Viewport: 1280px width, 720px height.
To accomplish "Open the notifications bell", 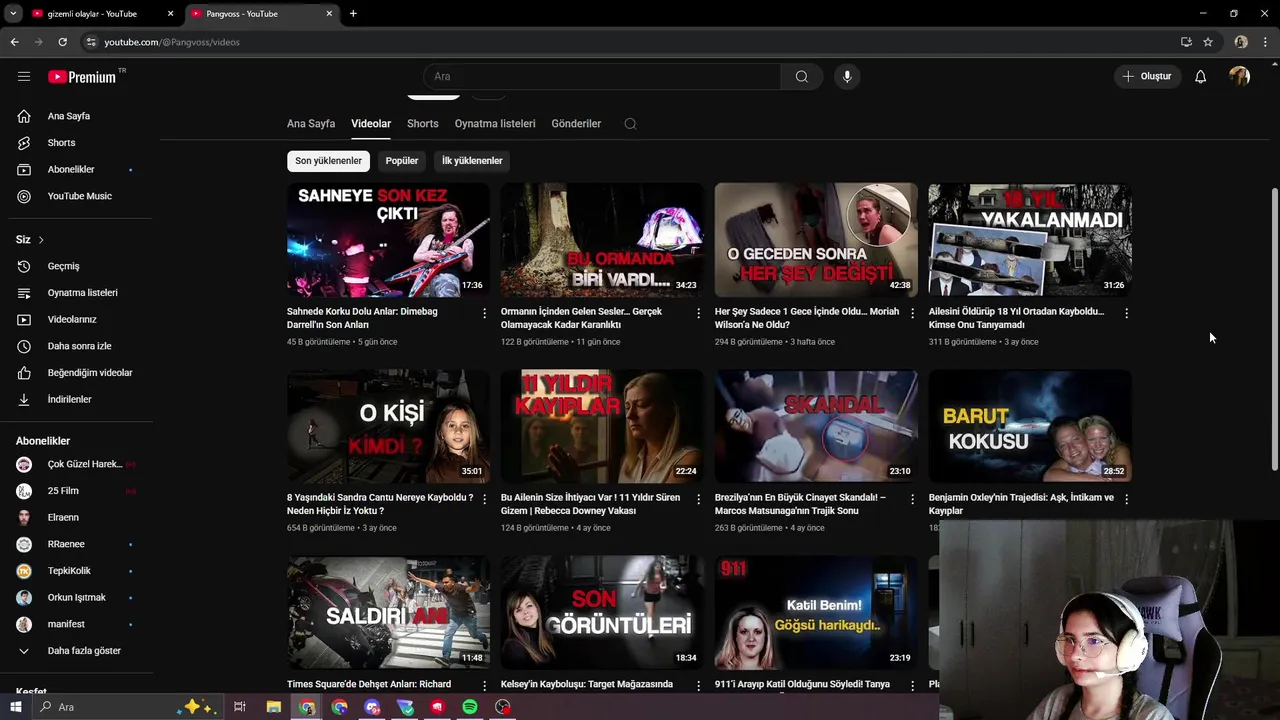I will pyautogui.click(x=1200, y=76).
